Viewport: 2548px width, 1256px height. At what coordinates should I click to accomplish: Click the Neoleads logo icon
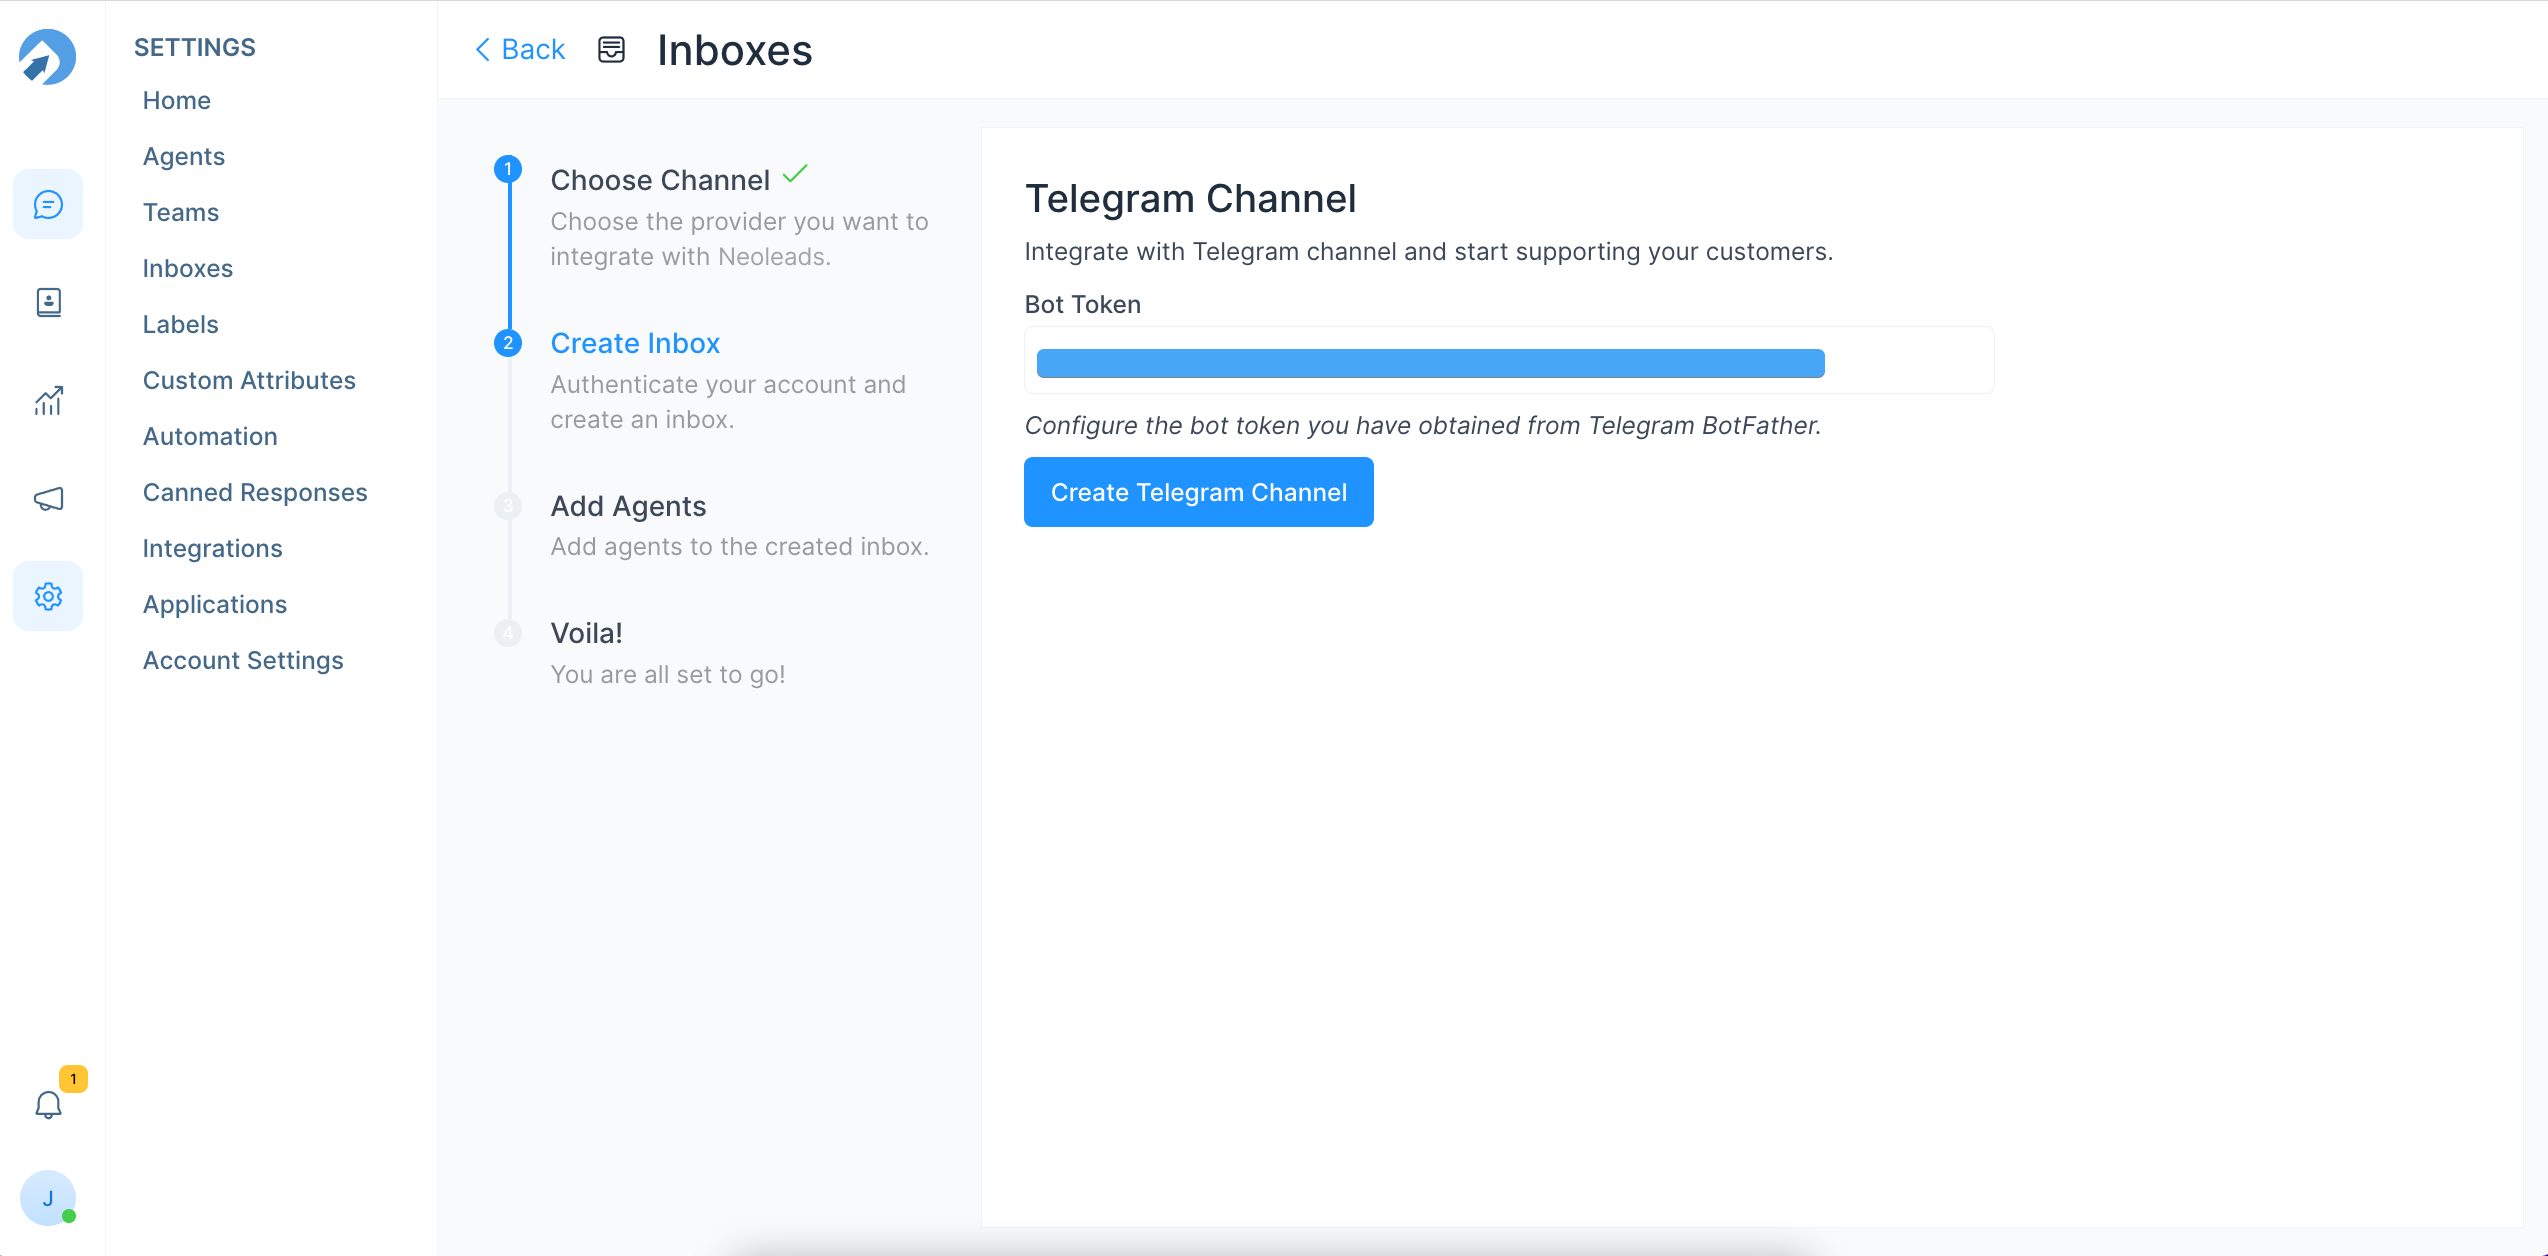click(47, 57)
